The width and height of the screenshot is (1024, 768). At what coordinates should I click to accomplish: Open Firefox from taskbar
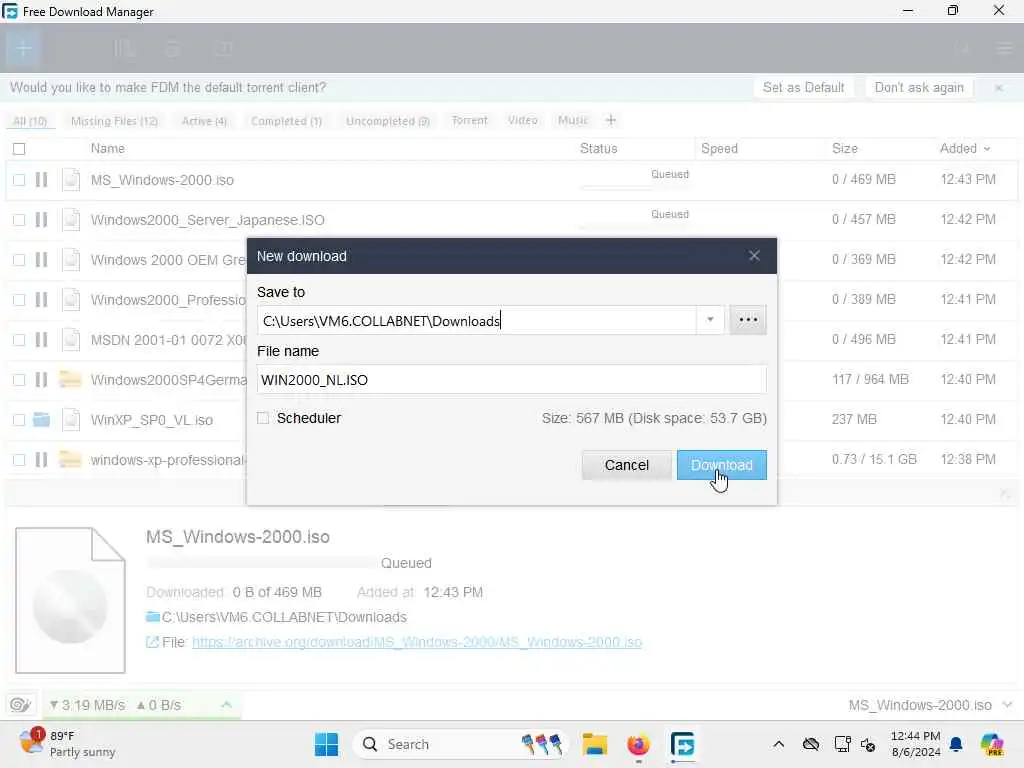coord(638,744)
